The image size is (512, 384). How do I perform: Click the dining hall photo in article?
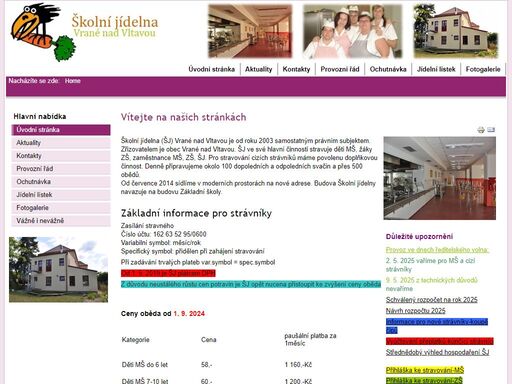pyautogui.click(x=440, y=178)
